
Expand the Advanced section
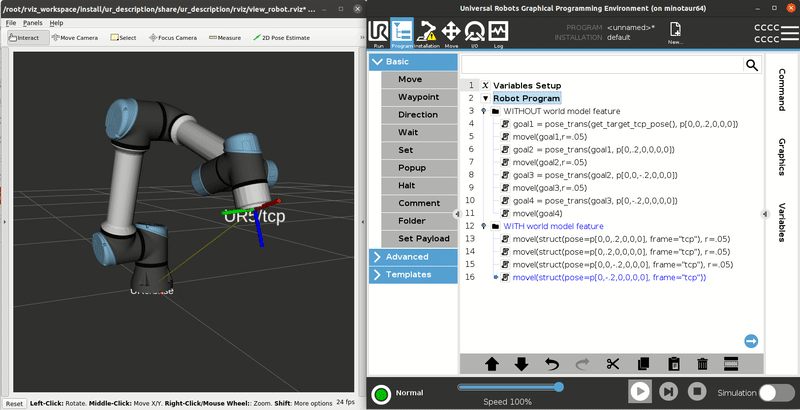point(411,257)
